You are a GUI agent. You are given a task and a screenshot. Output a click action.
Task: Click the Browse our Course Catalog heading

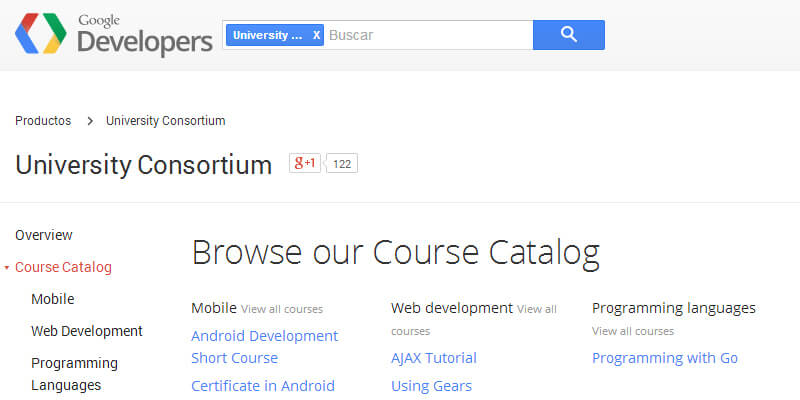[395, 253]
